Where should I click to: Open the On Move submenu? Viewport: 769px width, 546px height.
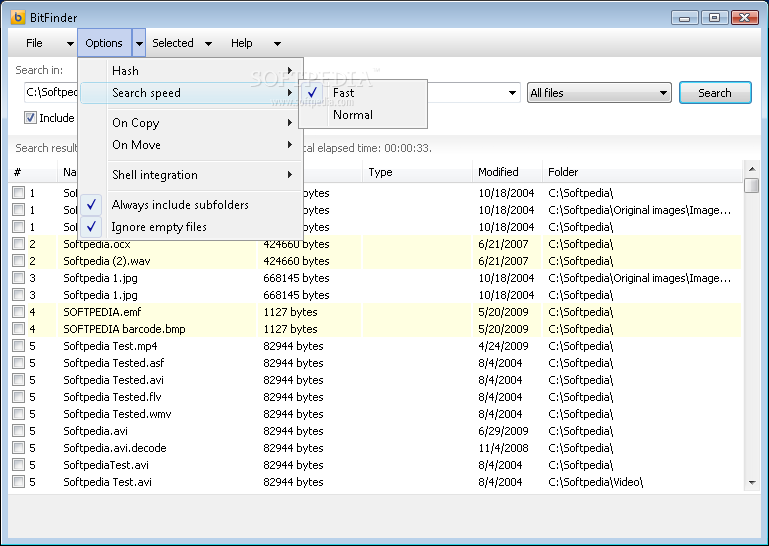tap(191, 145)
